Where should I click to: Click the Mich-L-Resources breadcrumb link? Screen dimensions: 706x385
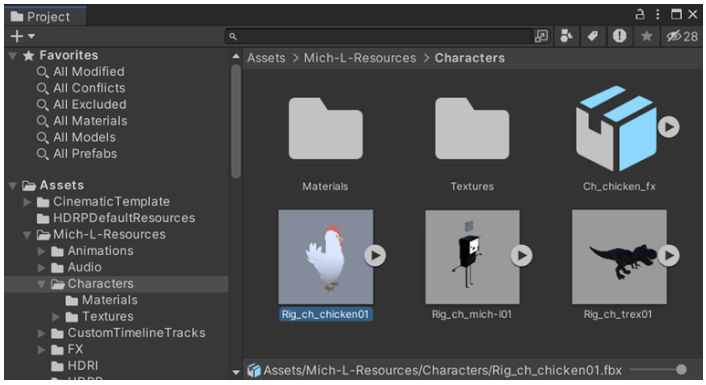360,58
